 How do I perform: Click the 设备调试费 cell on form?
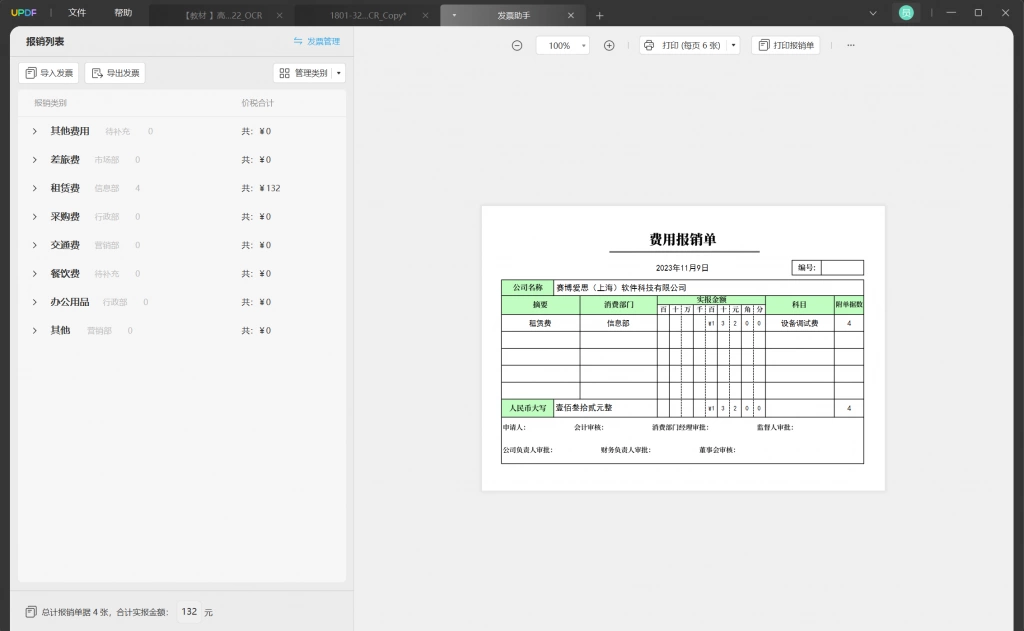799,323
